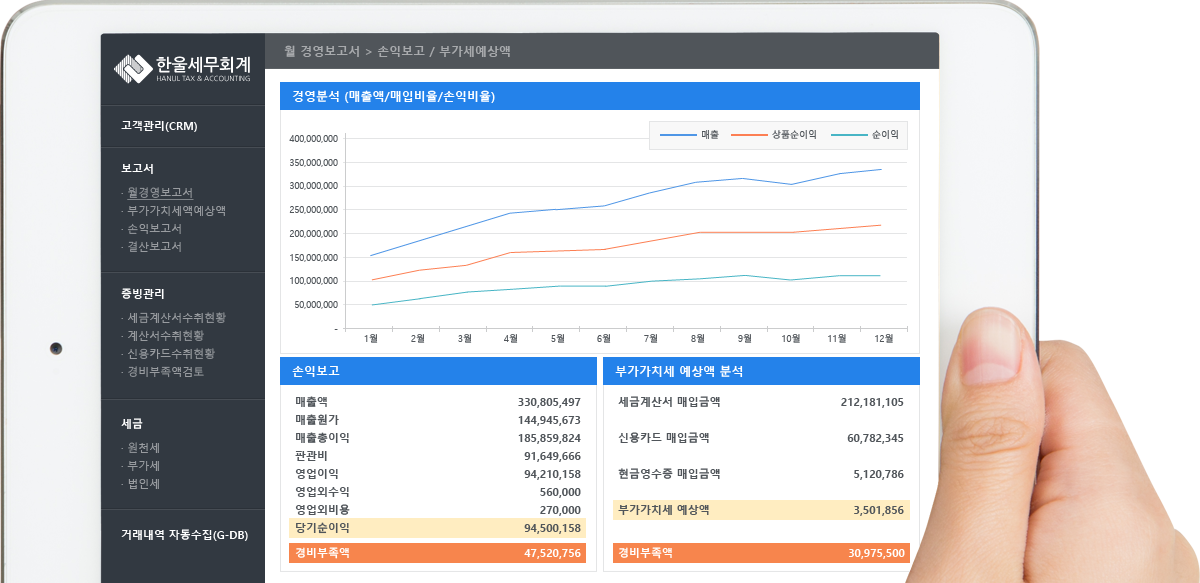Select the 보고서 menu heading
Viewport: 1200px width, 583px height.
(x=138, y=168)
